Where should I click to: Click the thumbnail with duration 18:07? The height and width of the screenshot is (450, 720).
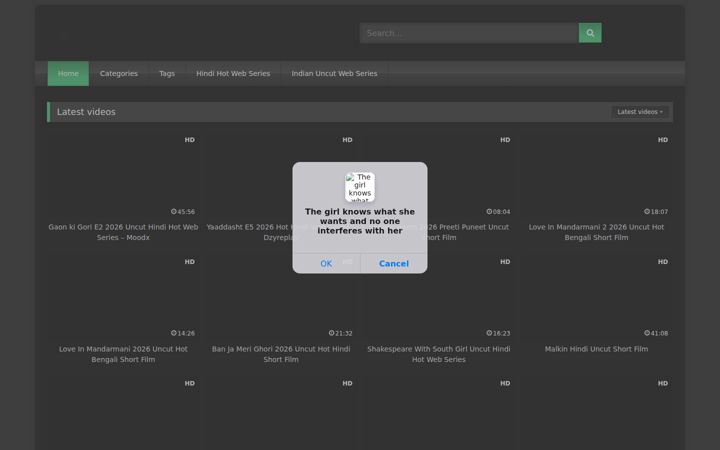coord(596,176)
